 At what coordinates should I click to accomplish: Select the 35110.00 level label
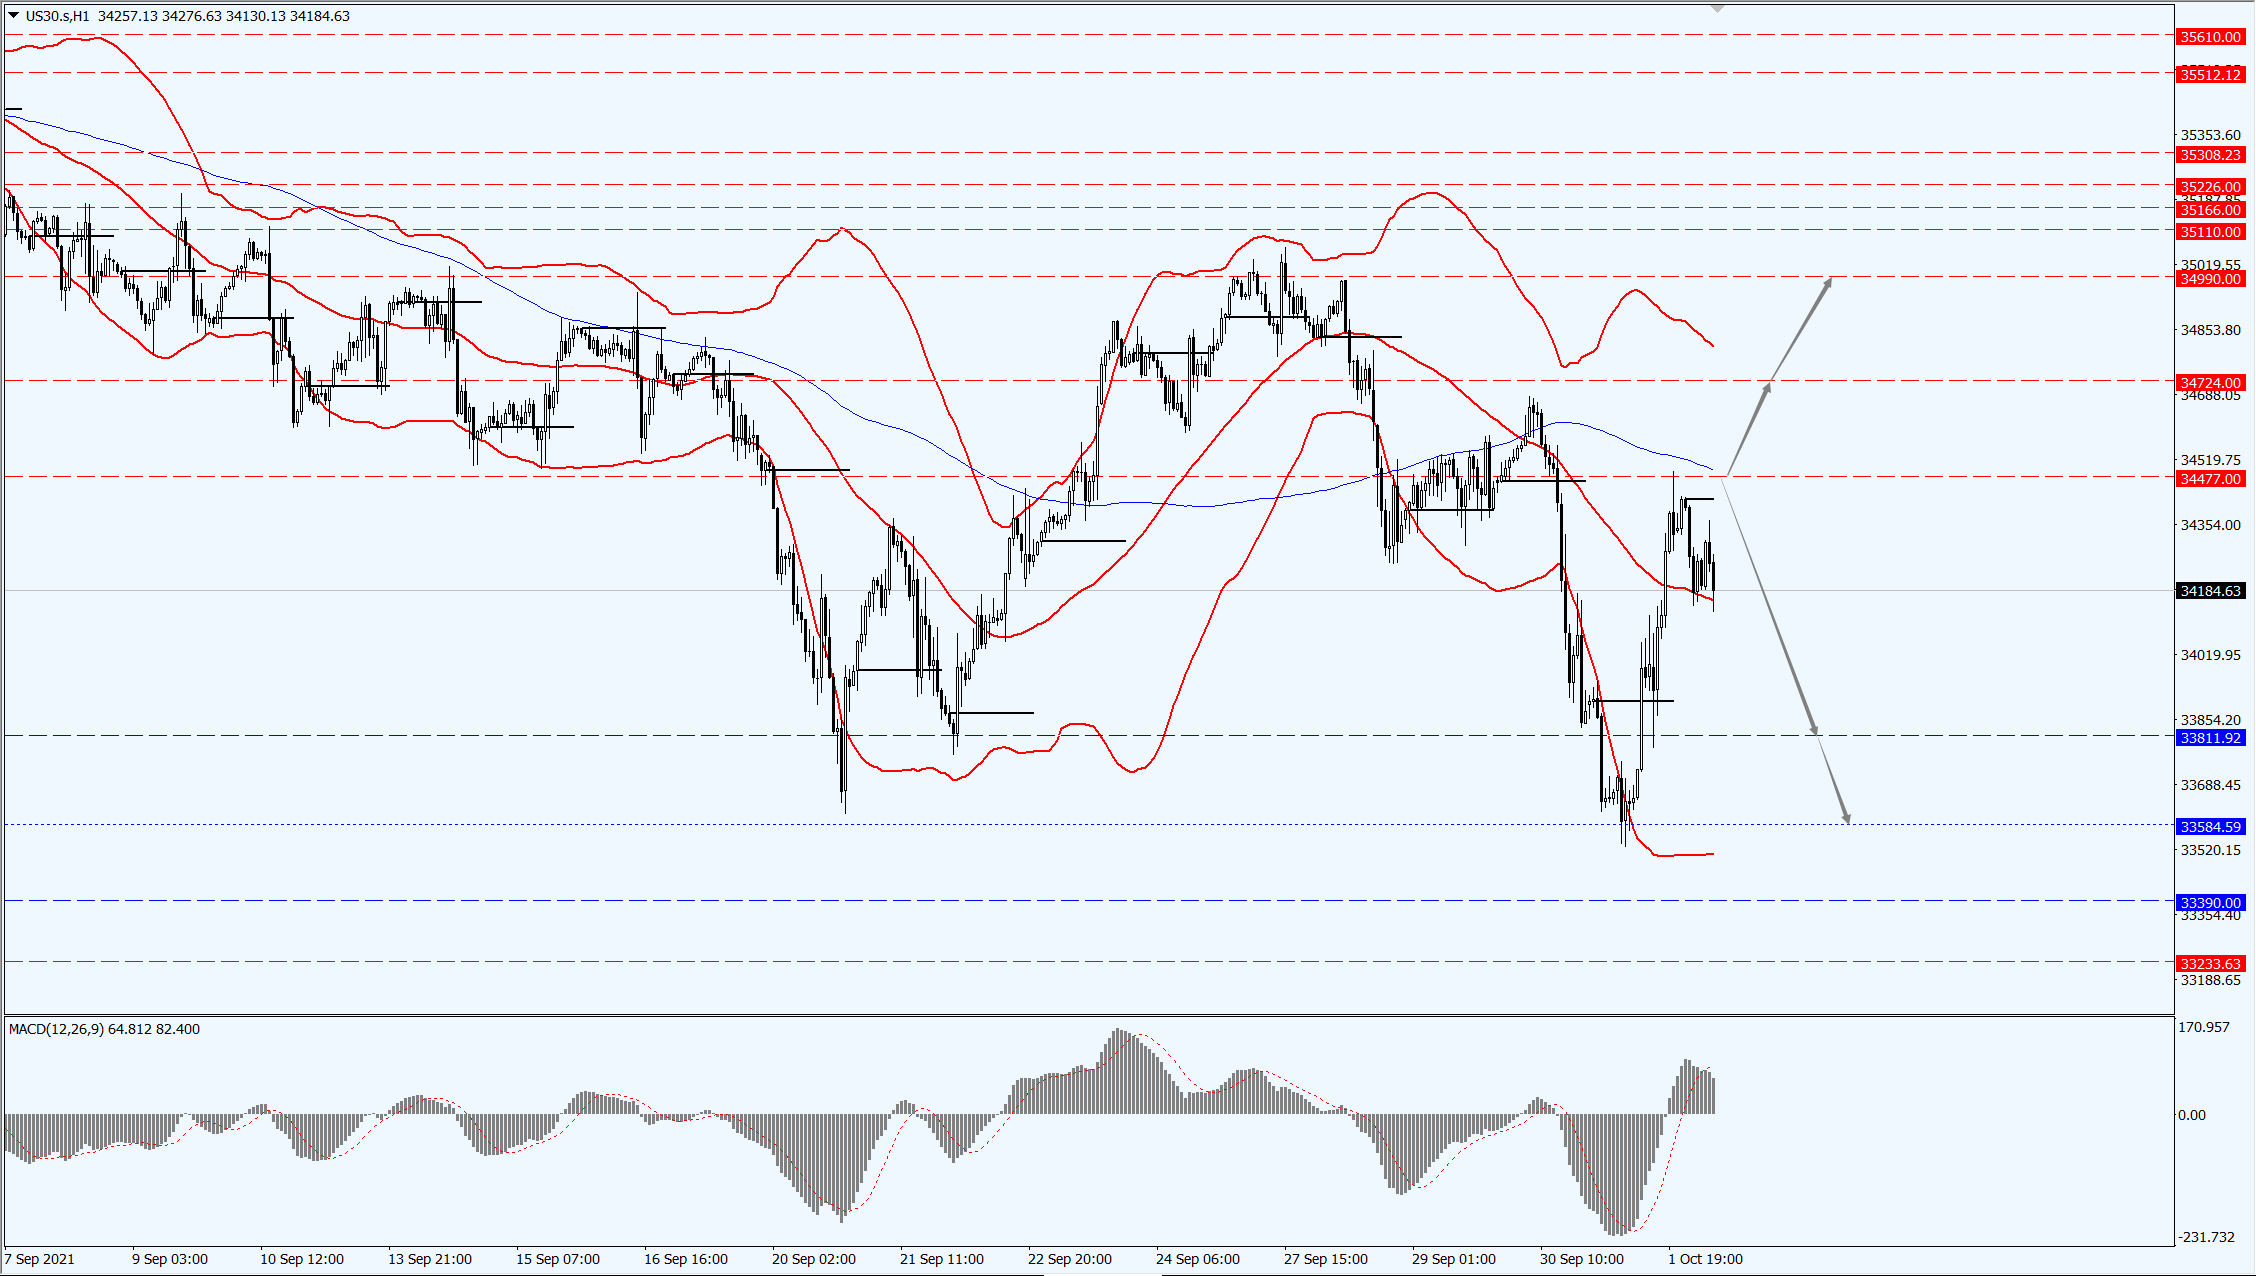point(2211,232)
